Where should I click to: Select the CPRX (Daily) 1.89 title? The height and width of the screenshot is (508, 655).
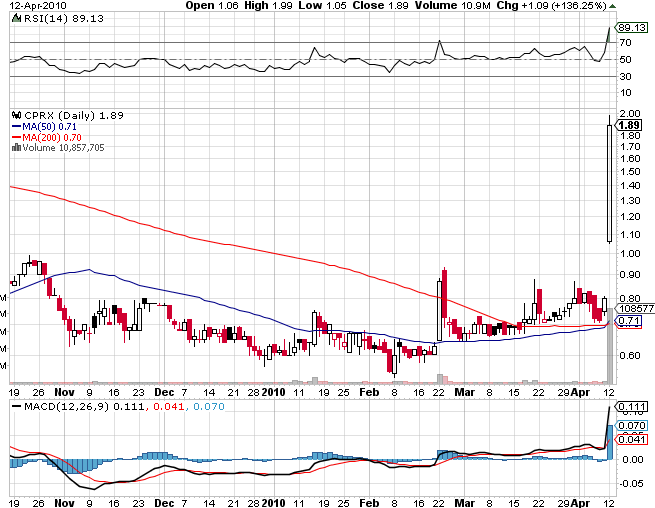tap(74, 115)
